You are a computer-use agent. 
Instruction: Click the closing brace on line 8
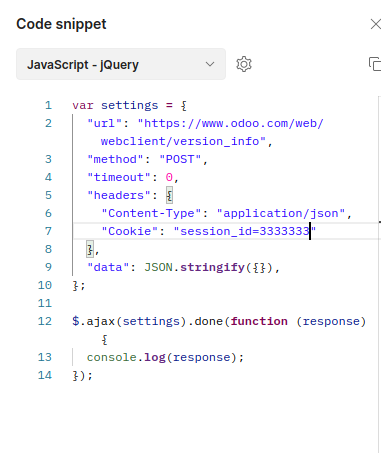(x=90, y=249)
